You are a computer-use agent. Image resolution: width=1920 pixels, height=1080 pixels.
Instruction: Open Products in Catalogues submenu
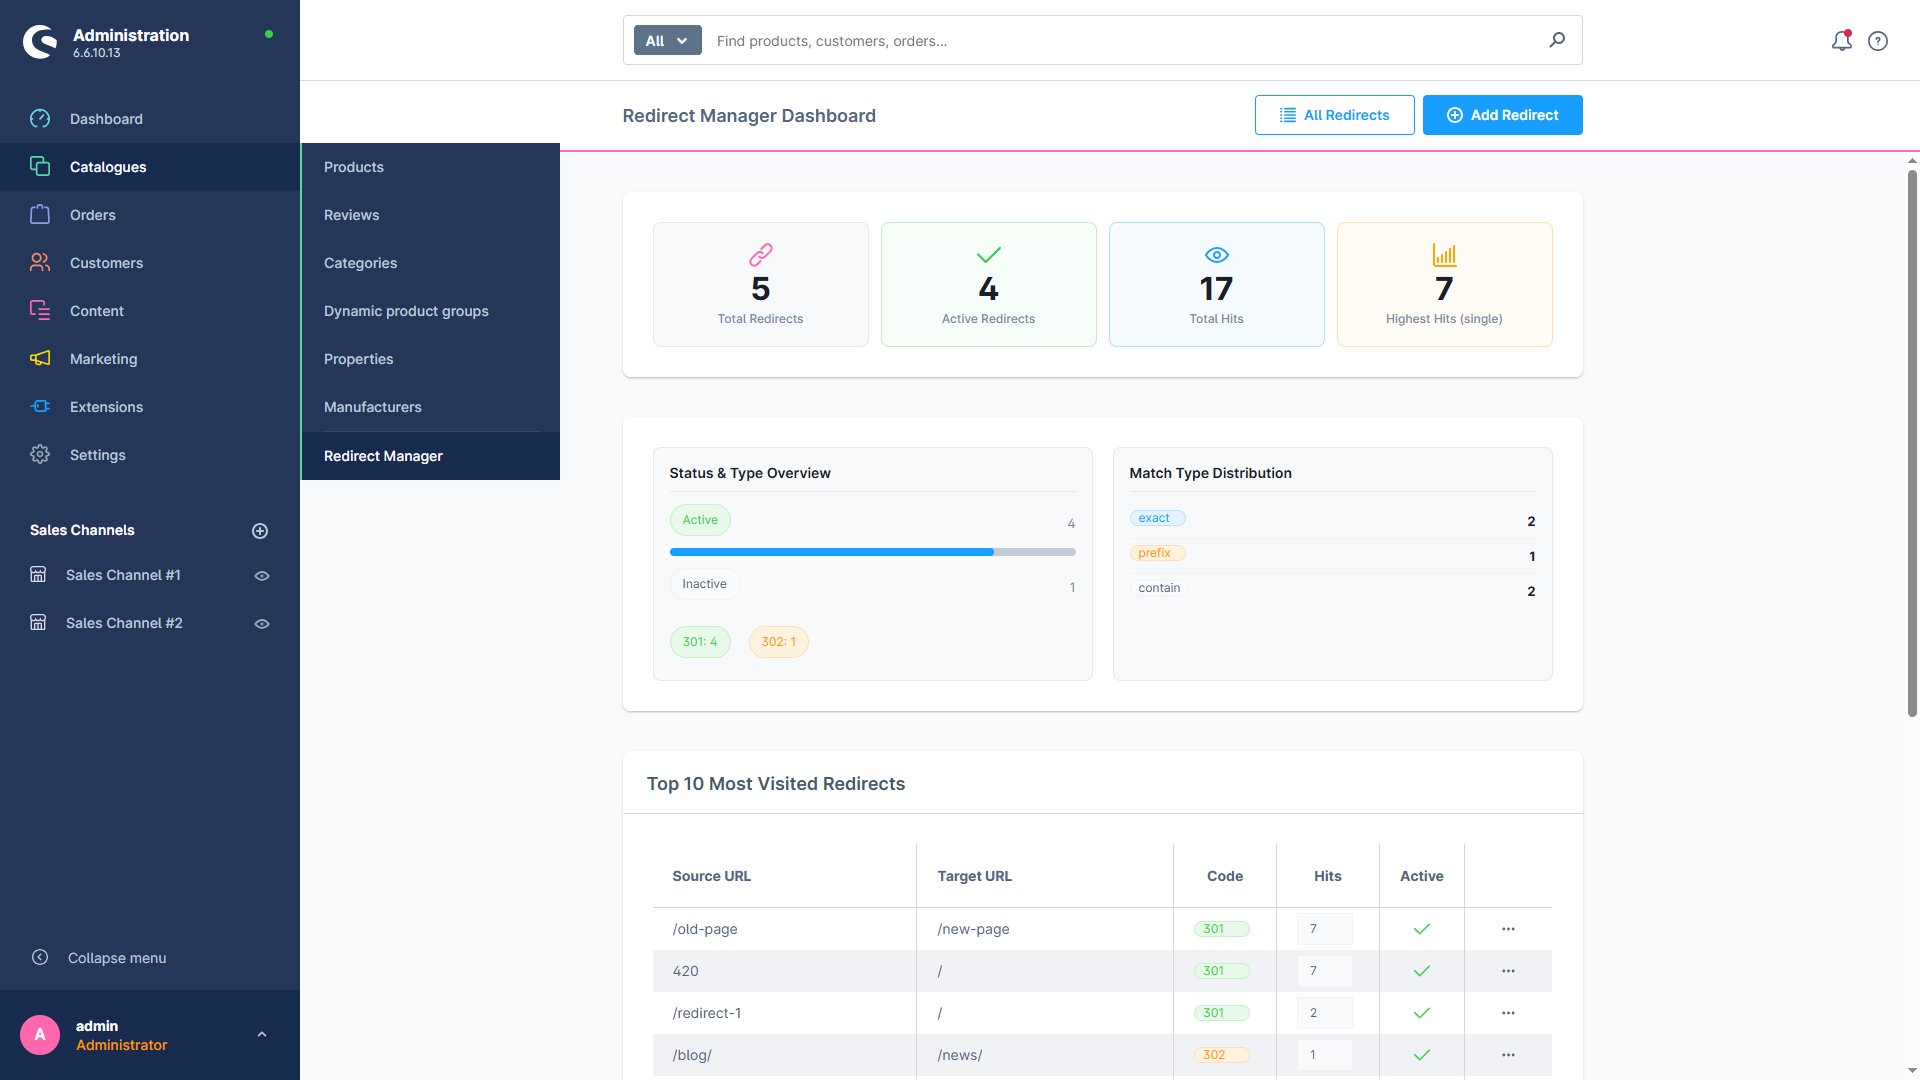point(430,167)
